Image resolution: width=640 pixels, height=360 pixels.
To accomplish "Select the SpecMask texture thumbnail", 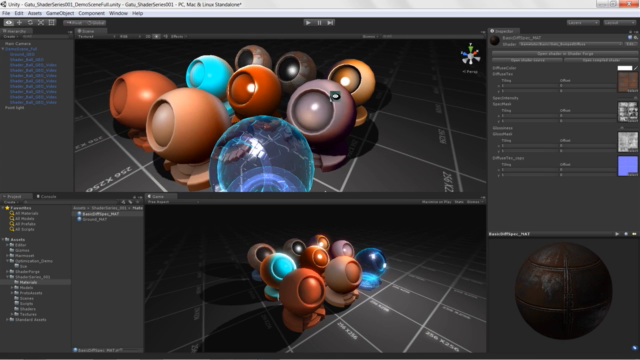I will [x=628, y=112].
